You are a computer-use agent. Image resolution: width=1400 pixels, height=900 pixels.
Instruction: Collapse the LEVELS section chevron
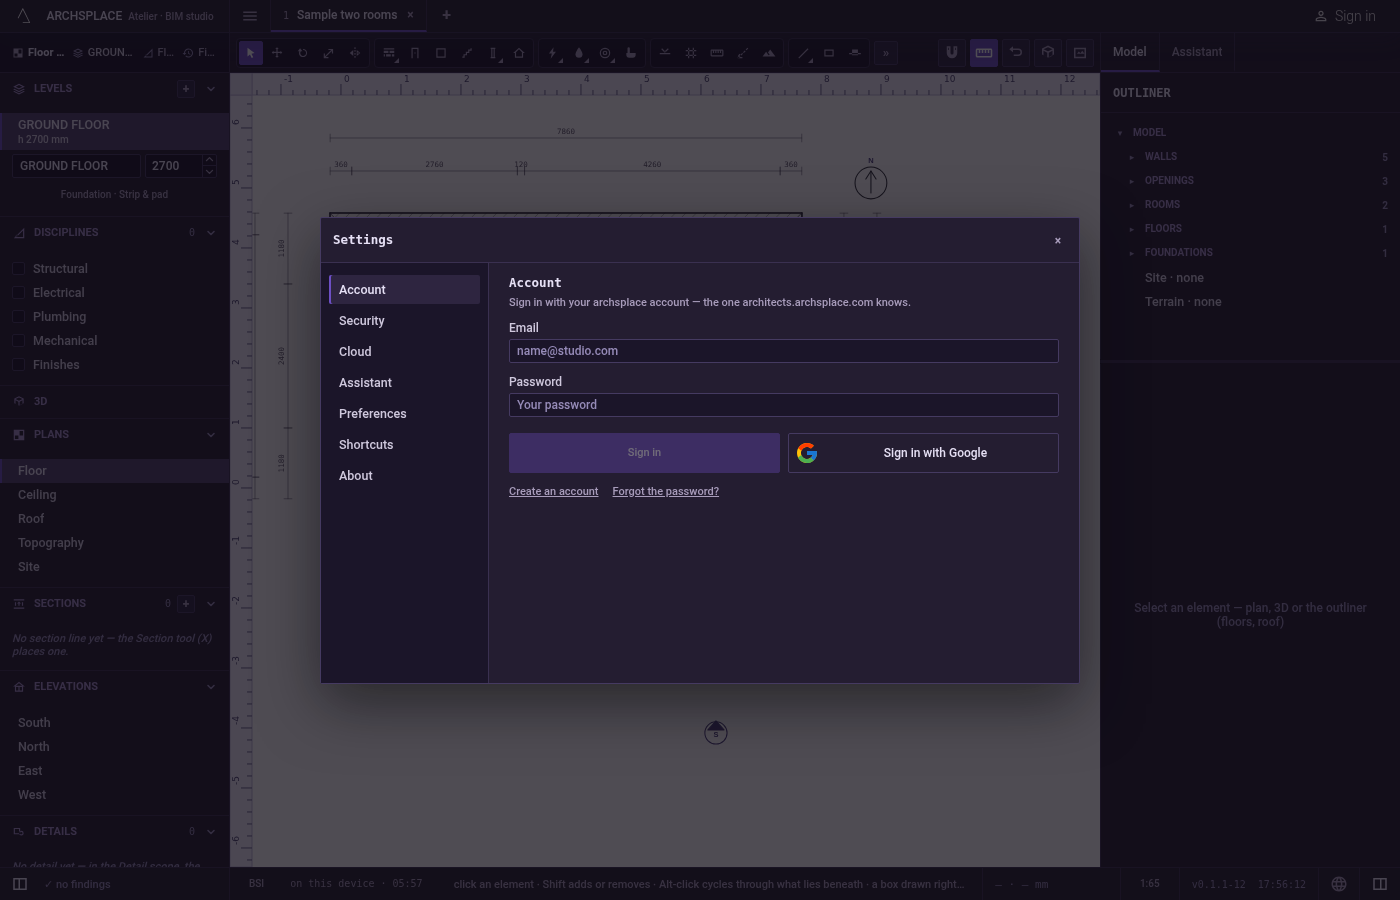pyautogui.click(x=211, y=88)
